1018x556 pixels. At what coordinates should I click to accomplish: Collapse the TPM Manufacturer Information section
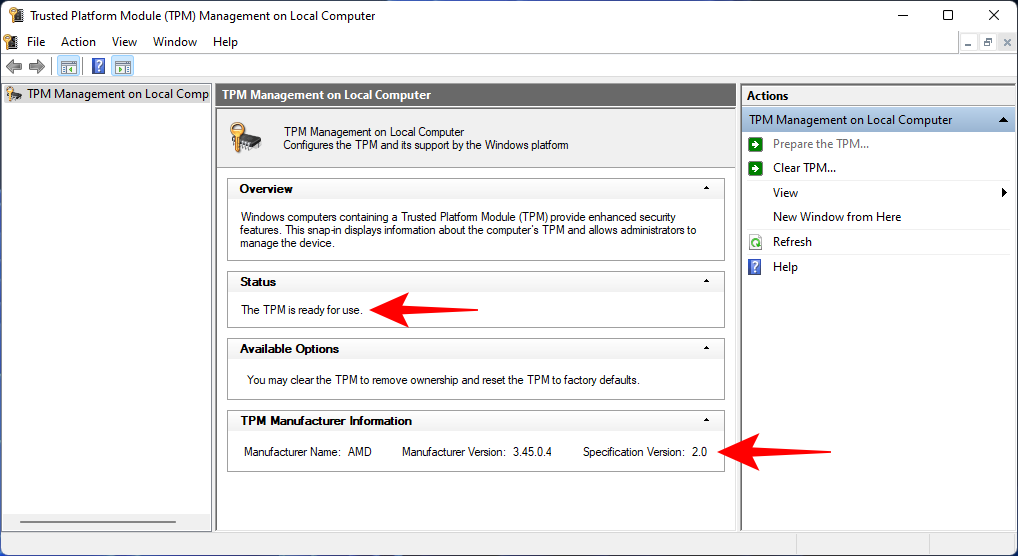[706, 421]
